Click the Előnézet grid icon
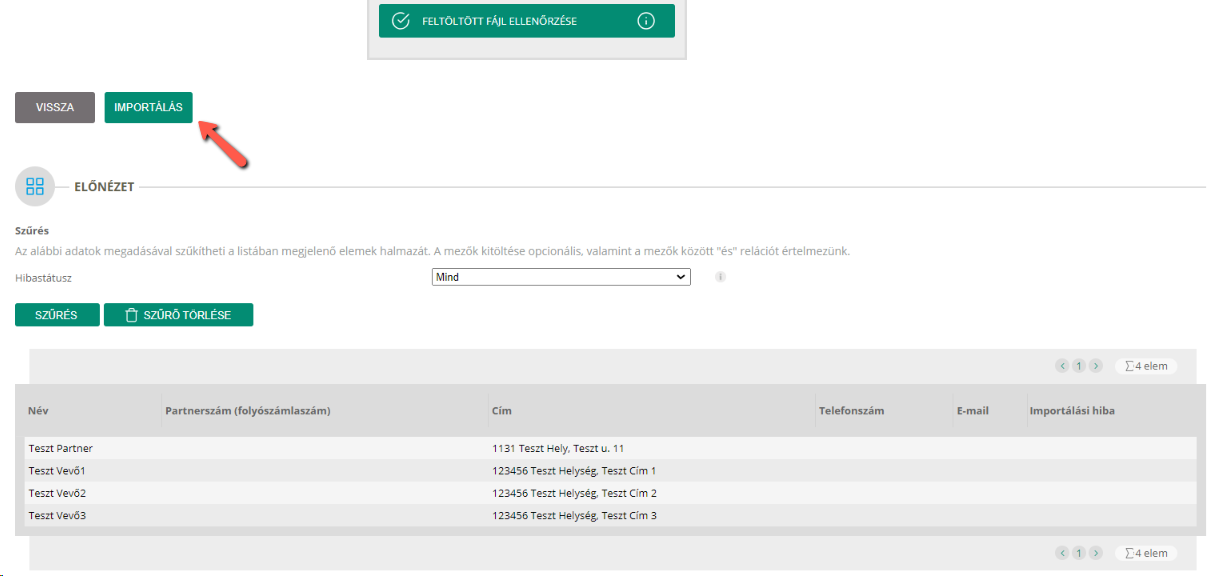1211x577 pixels. pyautogui.click(x=35, y=186)
